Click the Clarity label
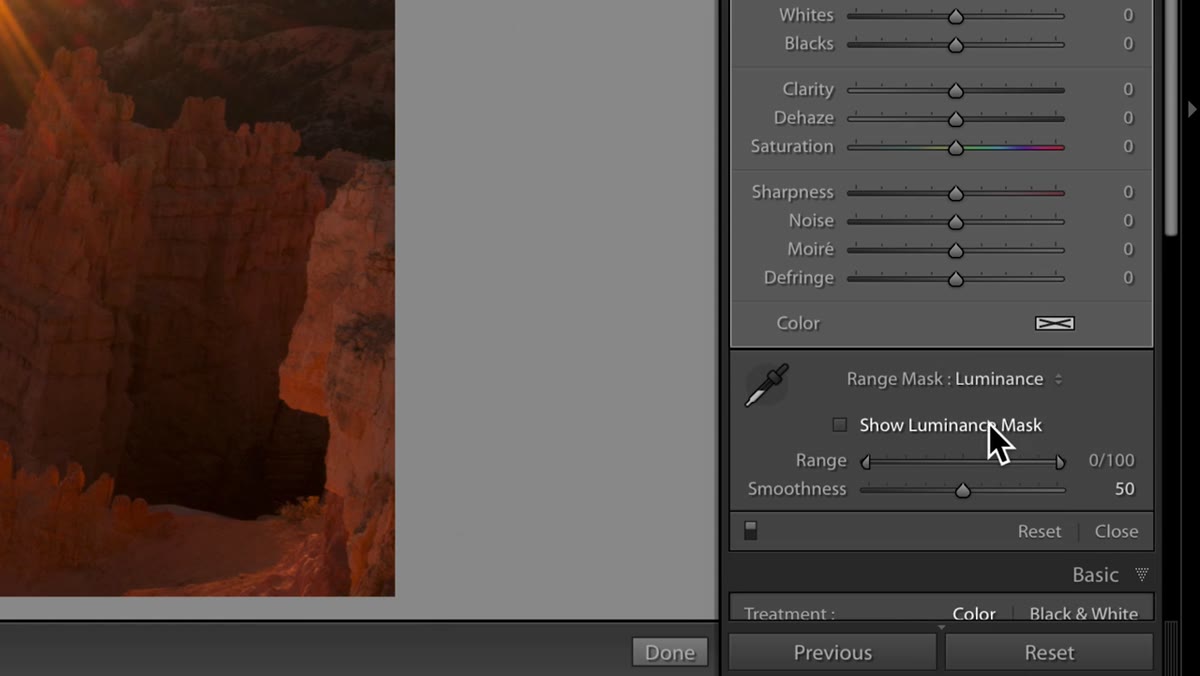 coord(808,89)
